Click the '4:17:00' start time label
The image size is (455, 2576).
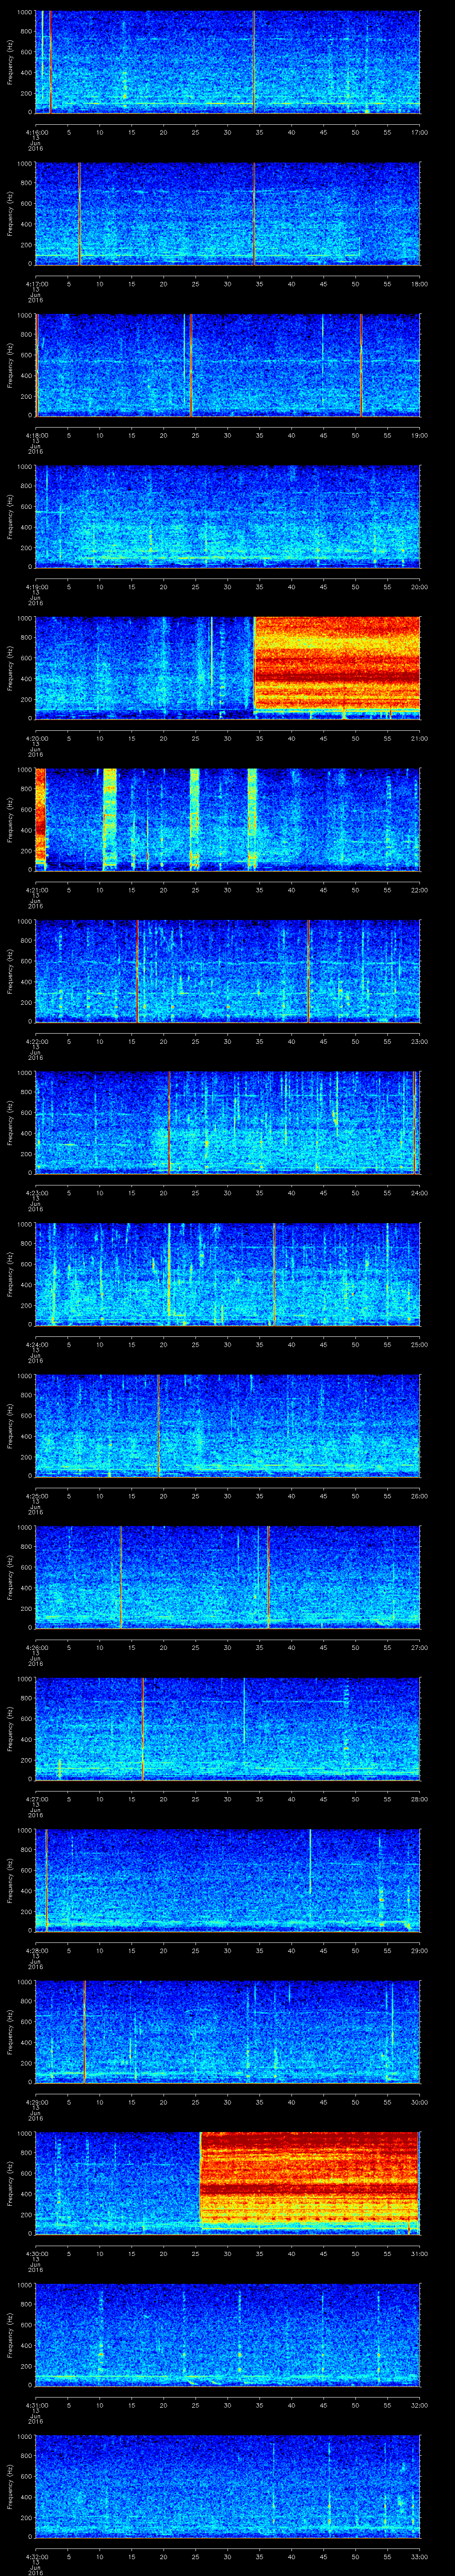pyautogui.click(x=36, y=284)
